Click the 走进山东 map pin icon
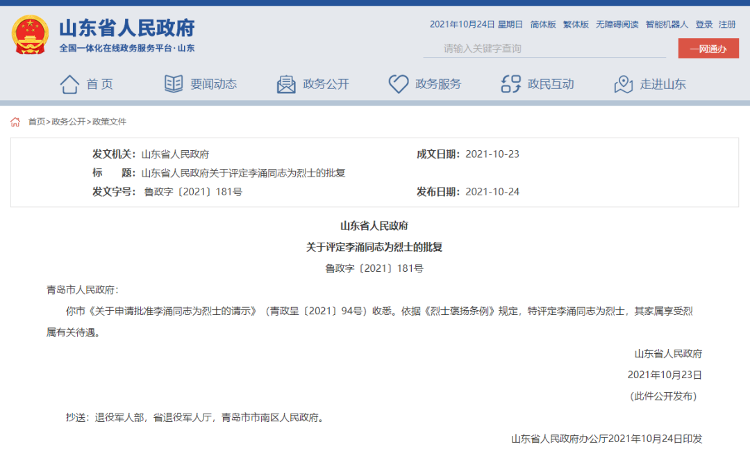The image size is (750, 456). pyautogui.click(x=623, y=84)
